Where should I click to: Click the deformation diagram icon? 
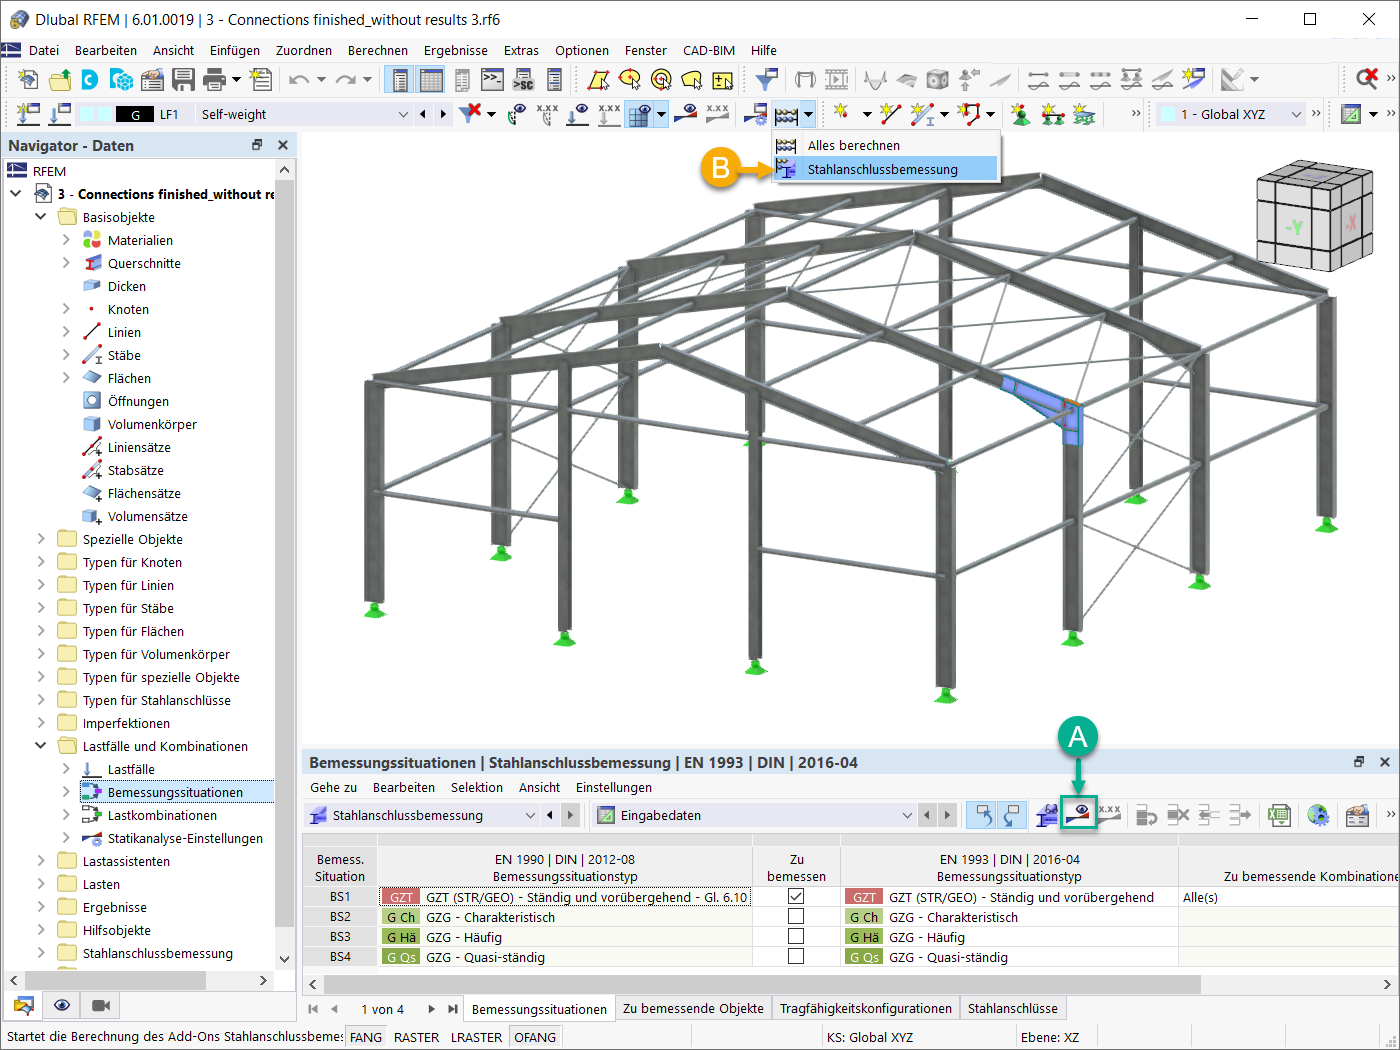point(875,80)
